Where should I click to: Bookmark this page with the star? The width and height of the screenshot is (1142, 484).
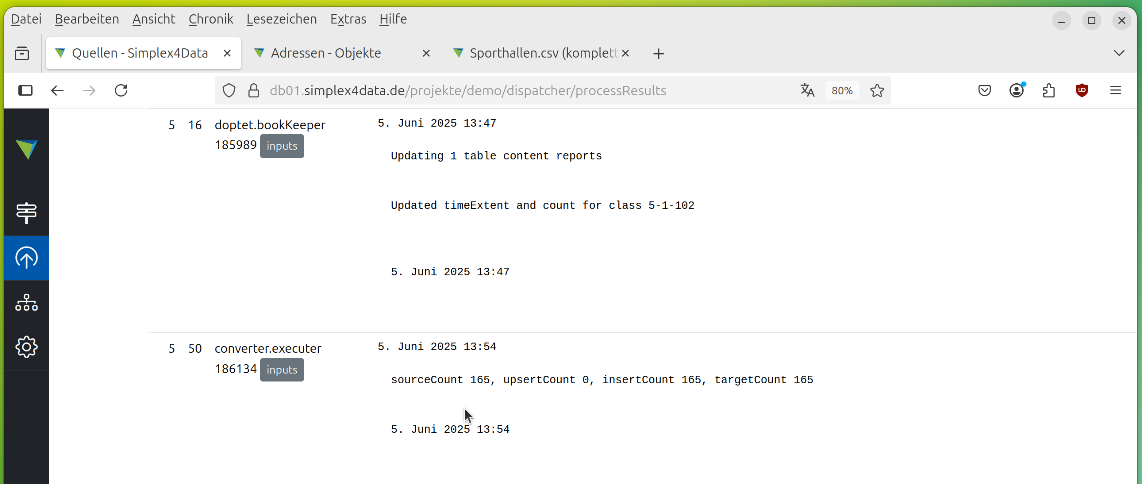877,90
